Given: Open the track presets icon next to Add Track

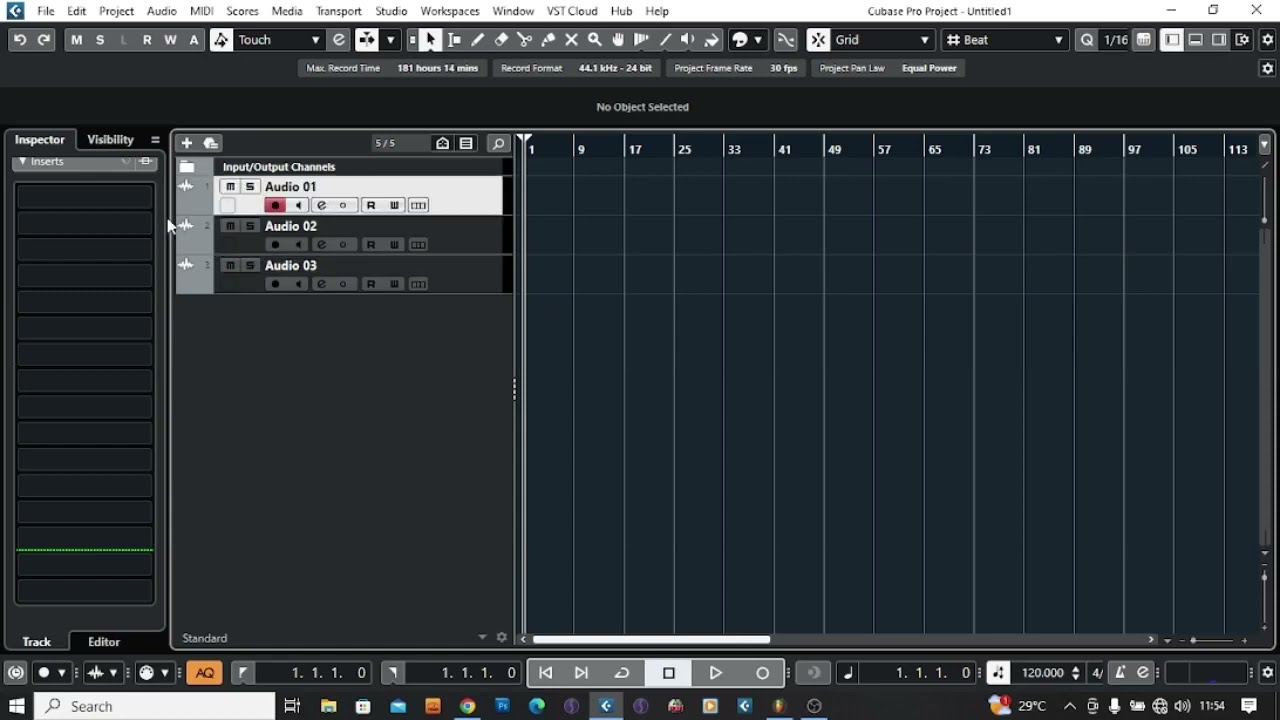Looking at the screenshot, I should click(210, 143).
